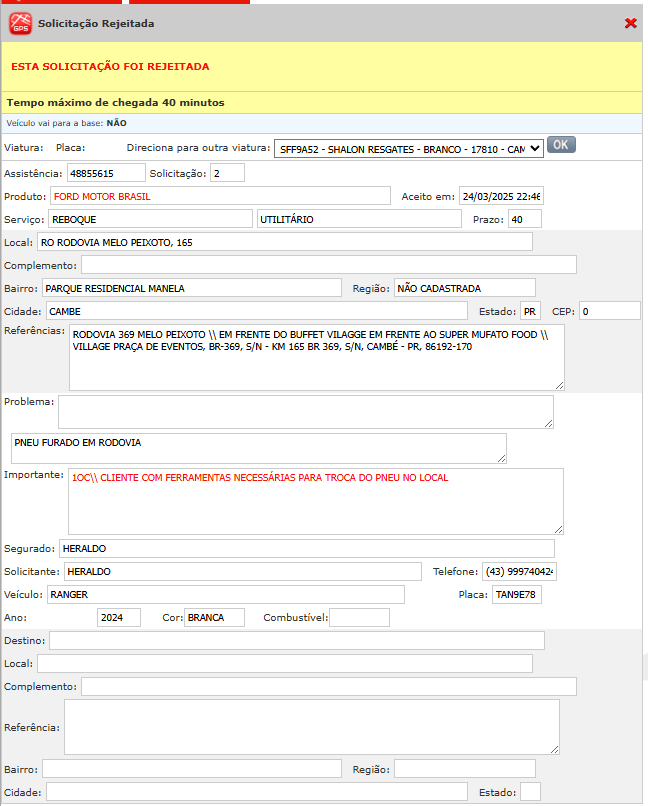Click the empty Combustível field
The height and width of the screenshot is (806, 648).
(x=359, y=618)
